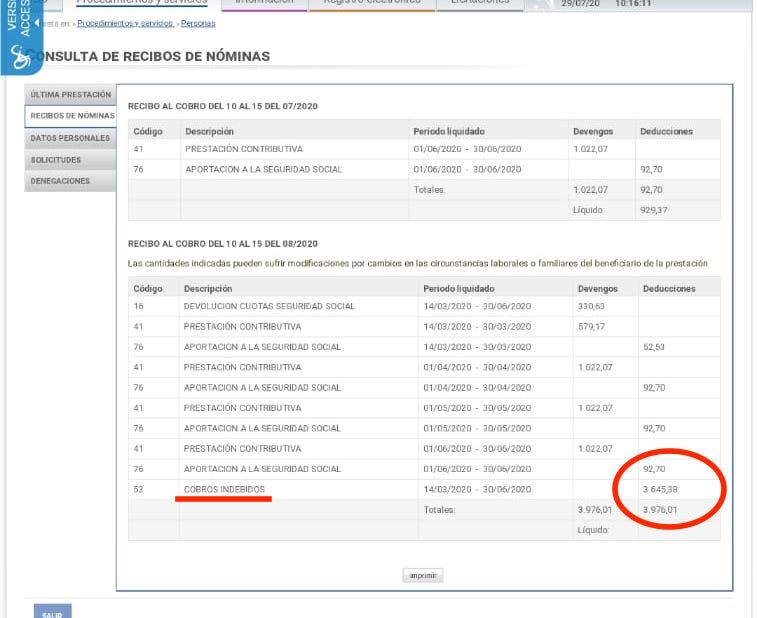Click the Devengos amount 330,63
The image size is (757, 618).
click(591, 306)
